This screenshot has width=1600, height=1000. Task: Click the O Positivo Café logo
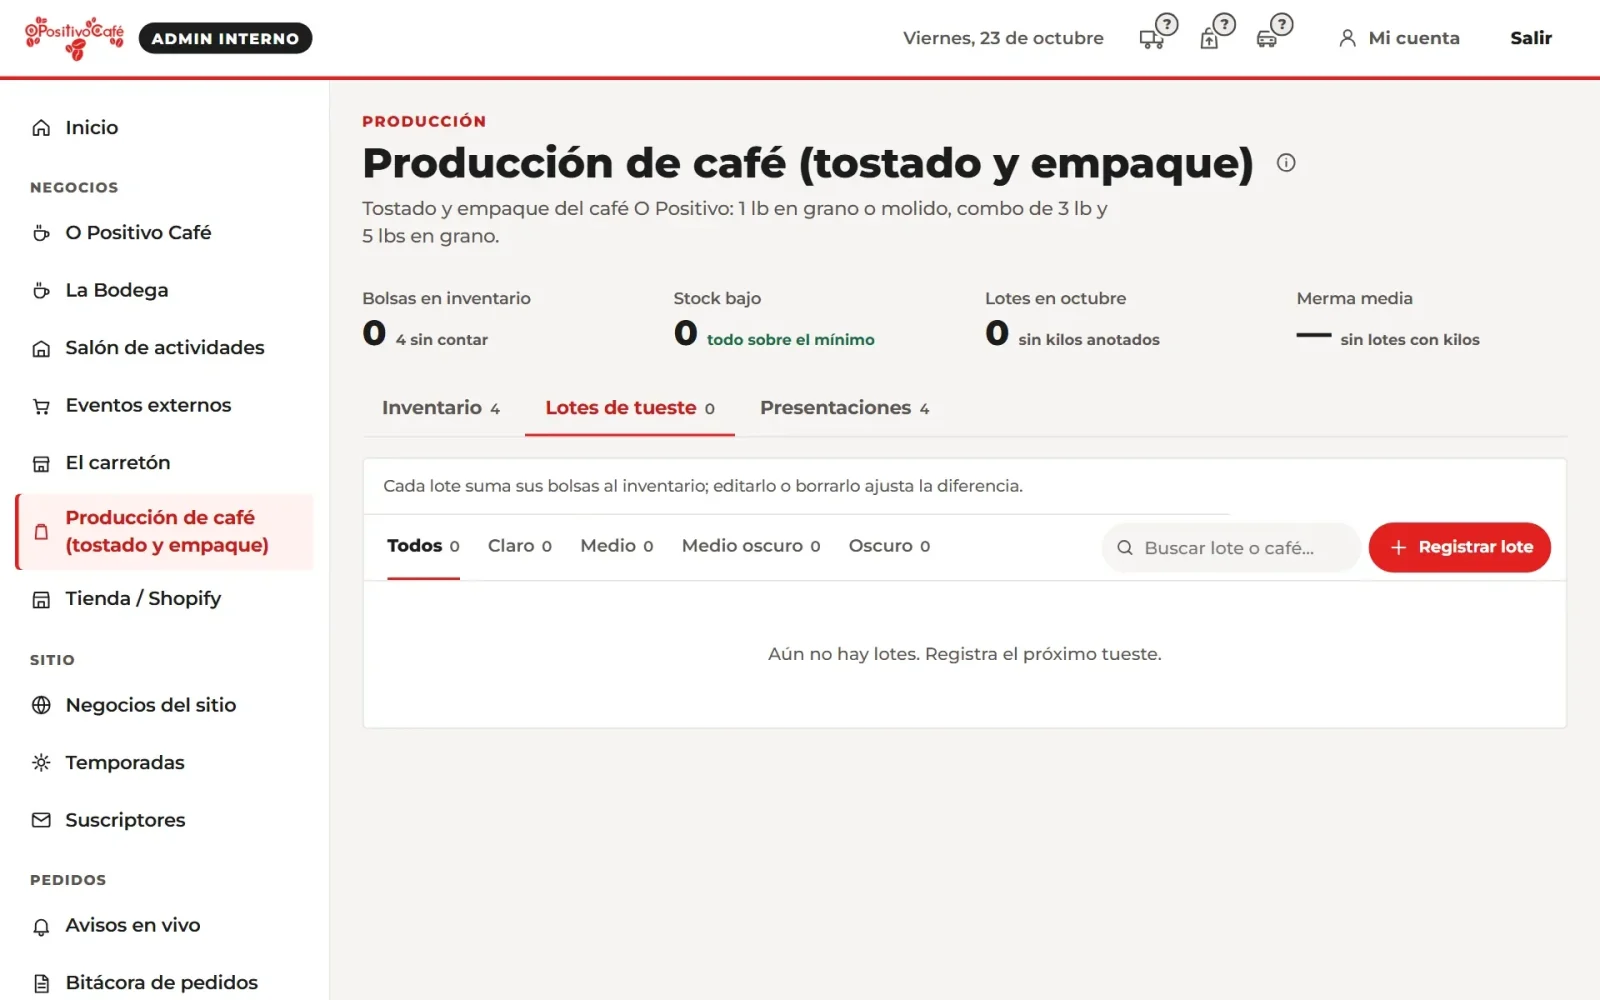[75, 38]
